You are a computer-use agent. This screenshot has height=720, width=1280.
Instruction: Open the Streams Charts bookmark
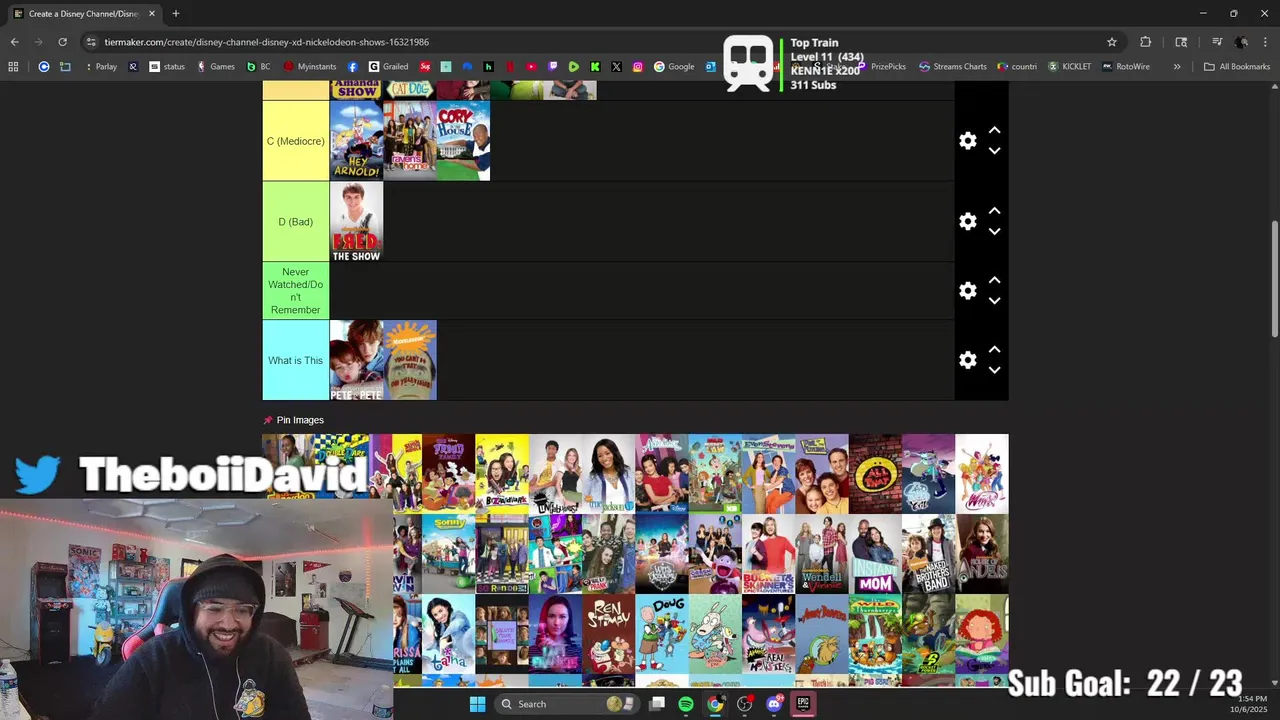(953, 67)
